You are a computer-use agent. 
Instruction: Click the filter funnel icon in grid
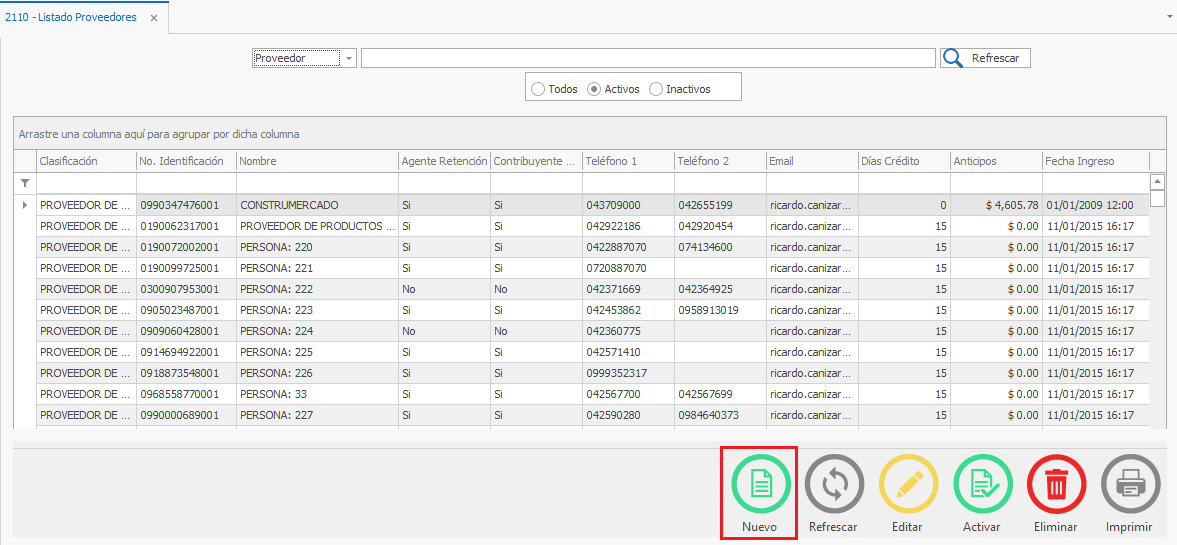(25, 183)
